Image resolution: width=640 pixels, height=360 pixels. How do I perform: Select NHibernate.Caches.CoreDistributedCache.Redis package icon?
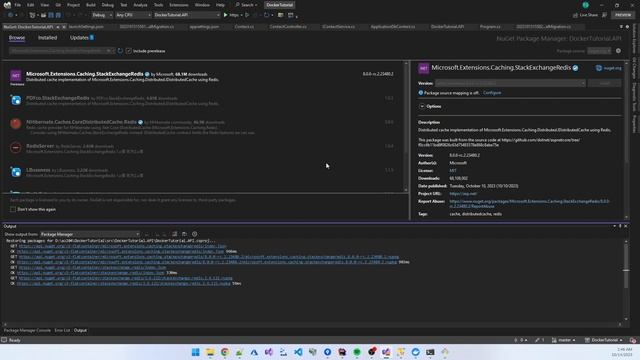16,124
